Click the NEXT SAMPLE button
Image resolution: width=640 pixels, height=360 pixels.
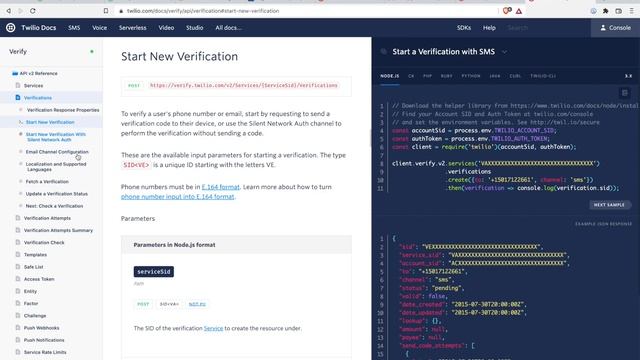[x=609, y=205]
